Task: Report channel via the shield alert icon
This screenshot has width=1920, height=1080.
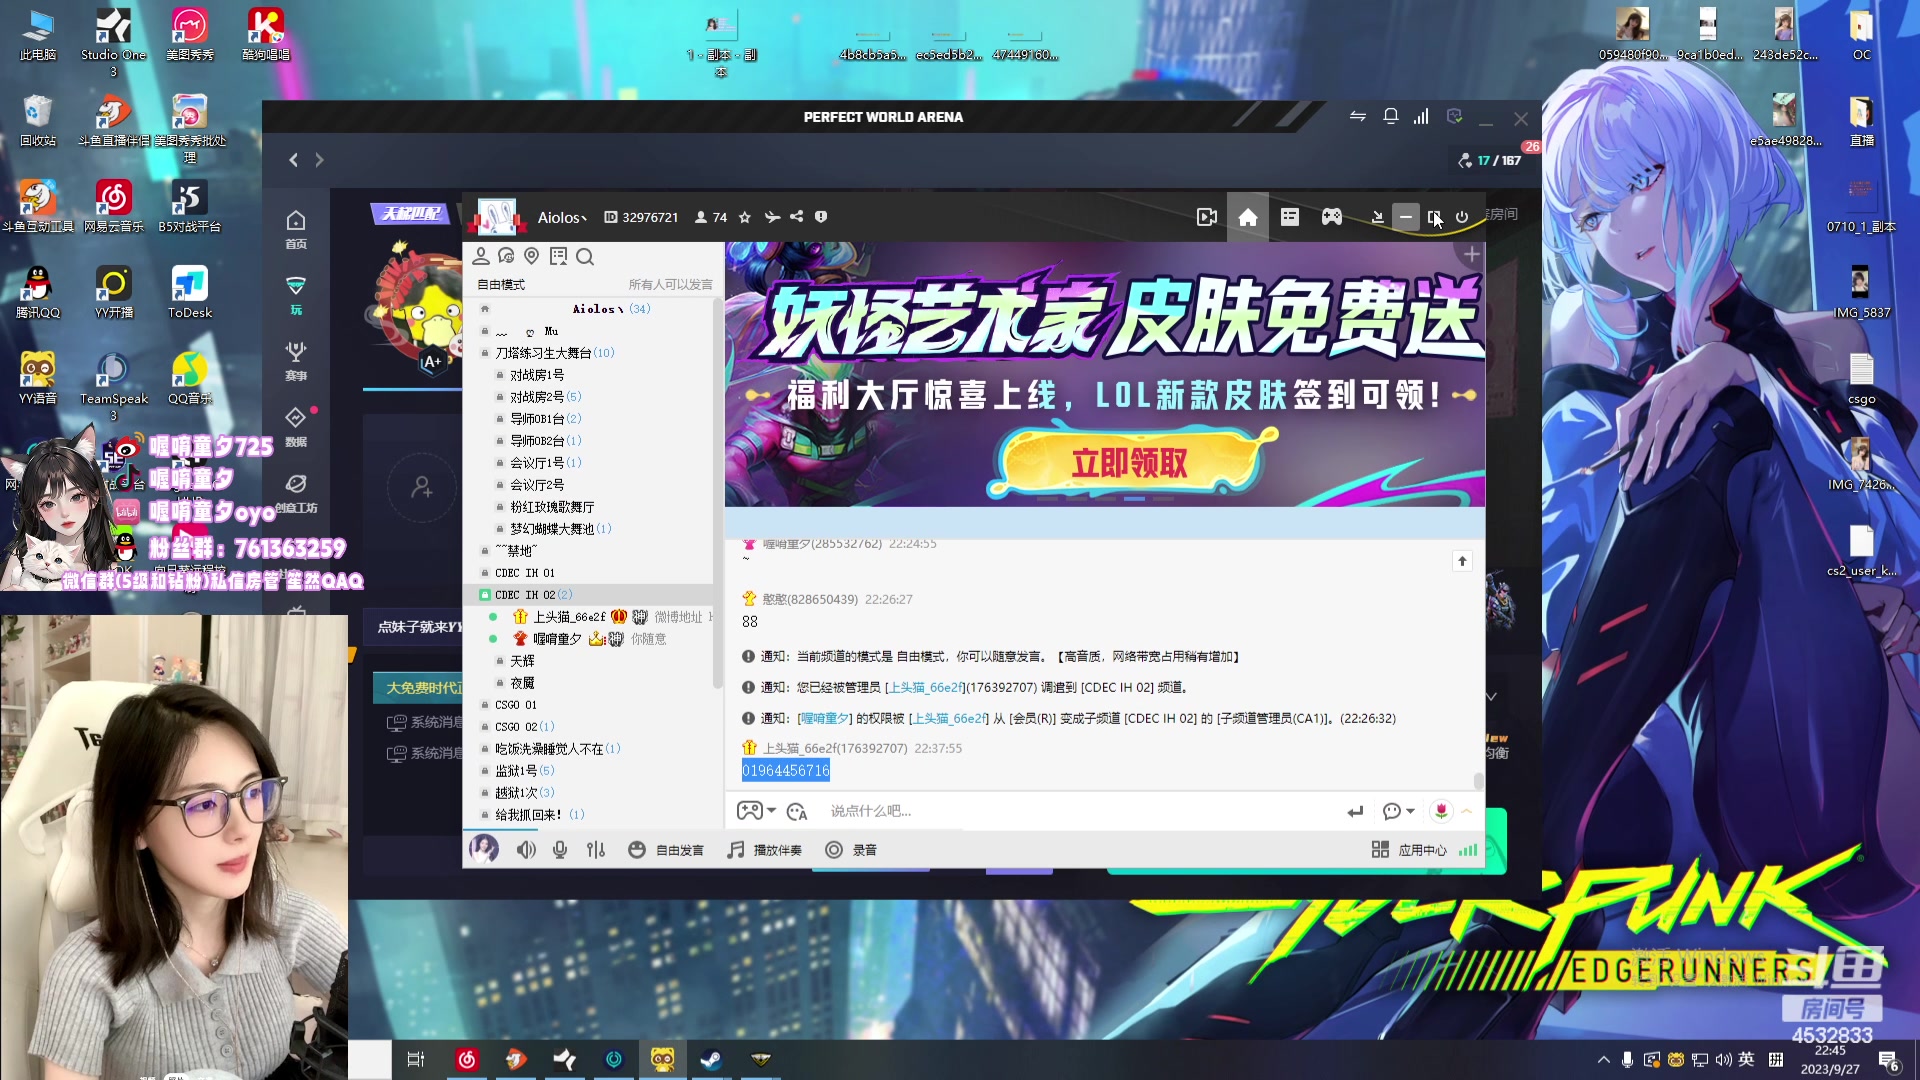Action: click(x=821, y=216)
